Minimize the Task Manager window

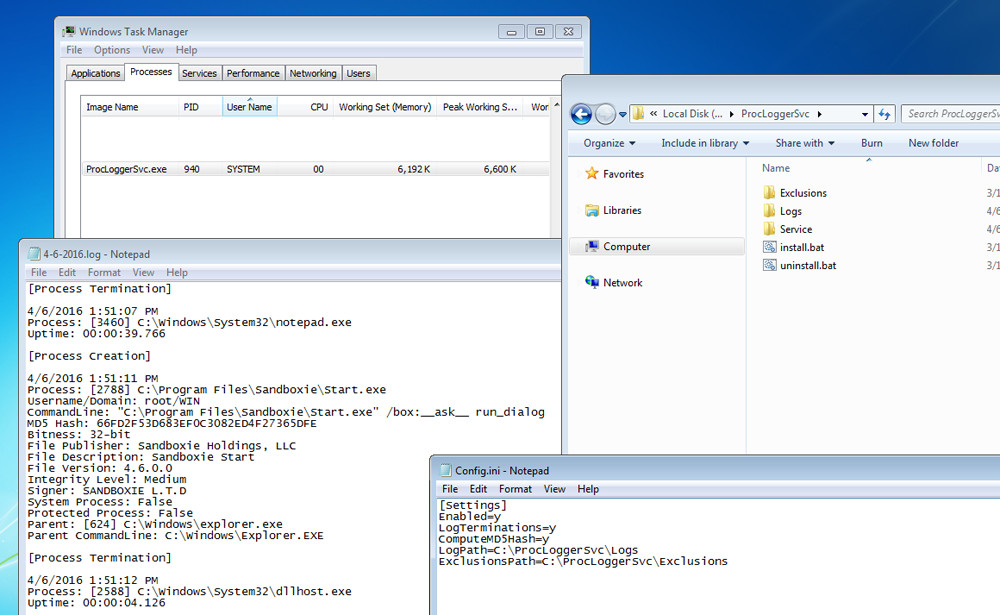click(x=511, y=31)
